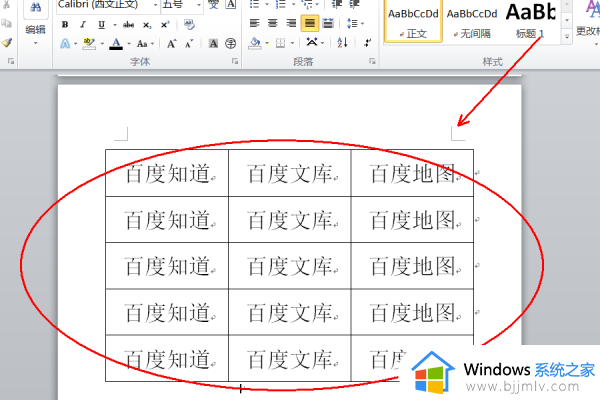Viewport: 600px width, 400px height.
Task: Open the Calibri font name dropdown
Action: pos(155,5)
